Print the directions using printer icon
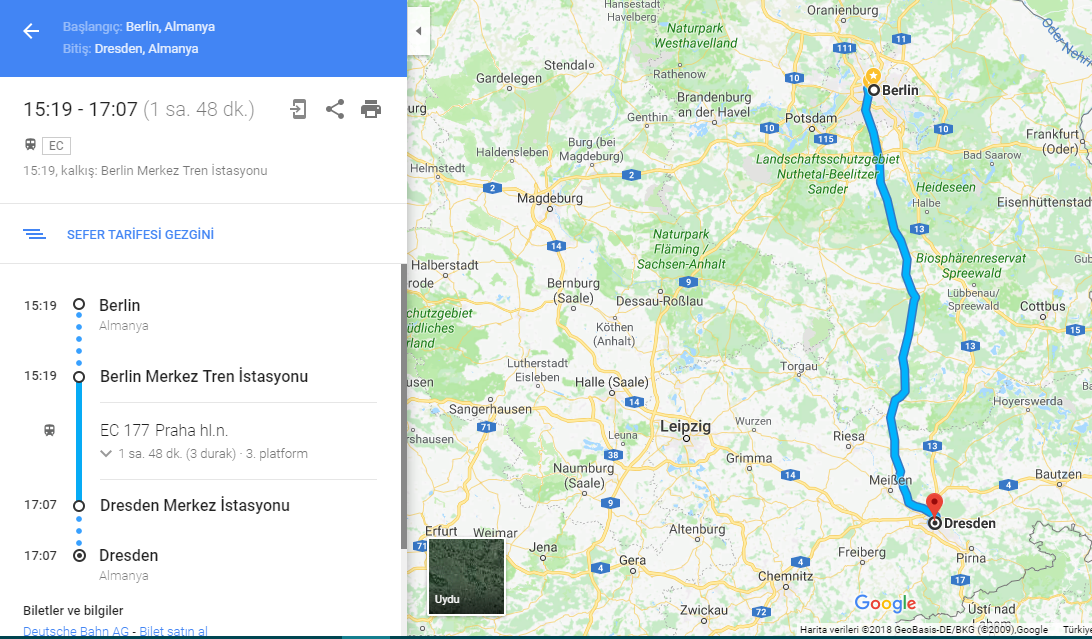Screen dimensions: 1092x639 (371, 109)
